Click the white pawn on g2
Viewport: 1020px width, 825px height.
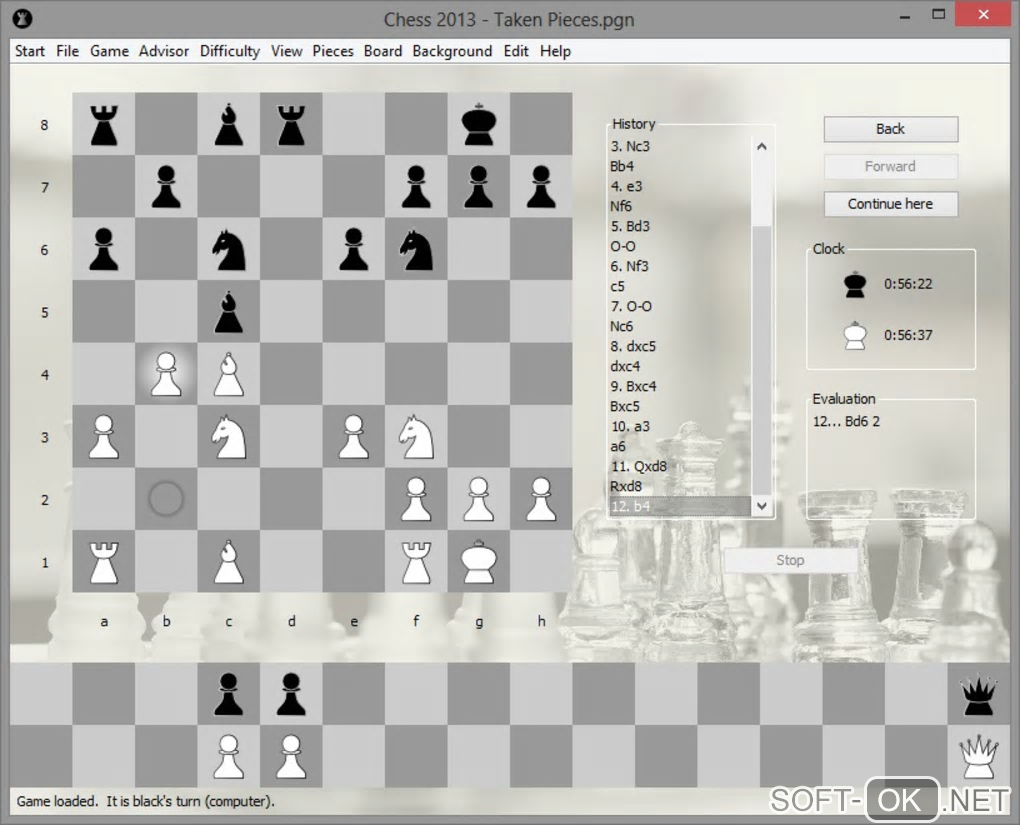click(x=479, y=499)
